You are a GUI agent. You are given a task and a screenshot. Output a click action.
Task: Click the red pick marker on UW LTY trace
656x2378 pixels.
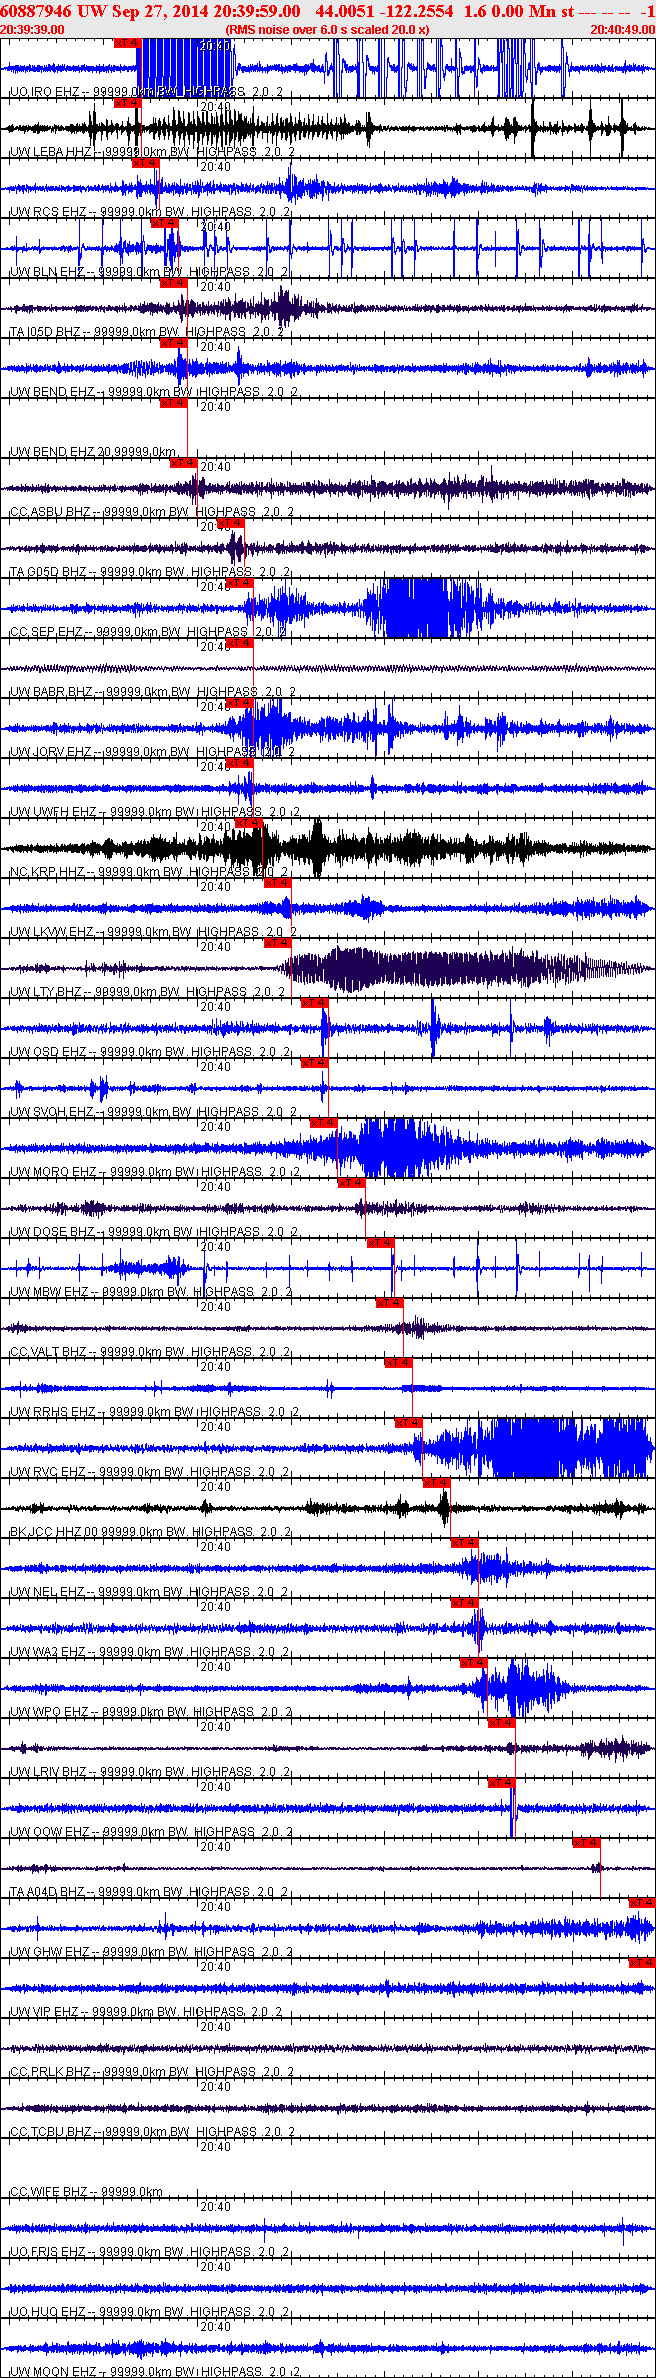(x=277, y=943)
